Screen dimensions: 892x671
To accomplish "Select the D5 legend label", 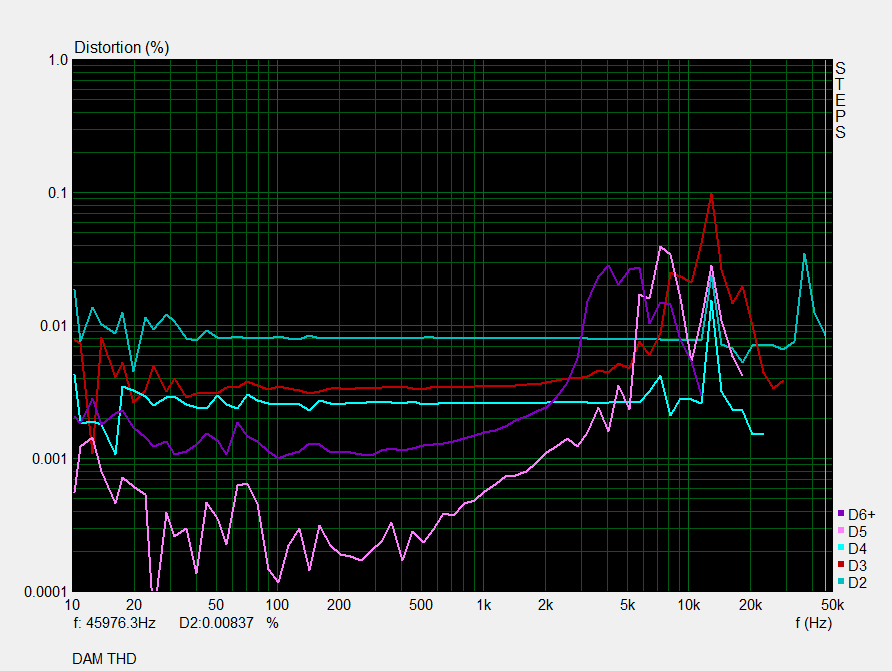I will 857,532.
